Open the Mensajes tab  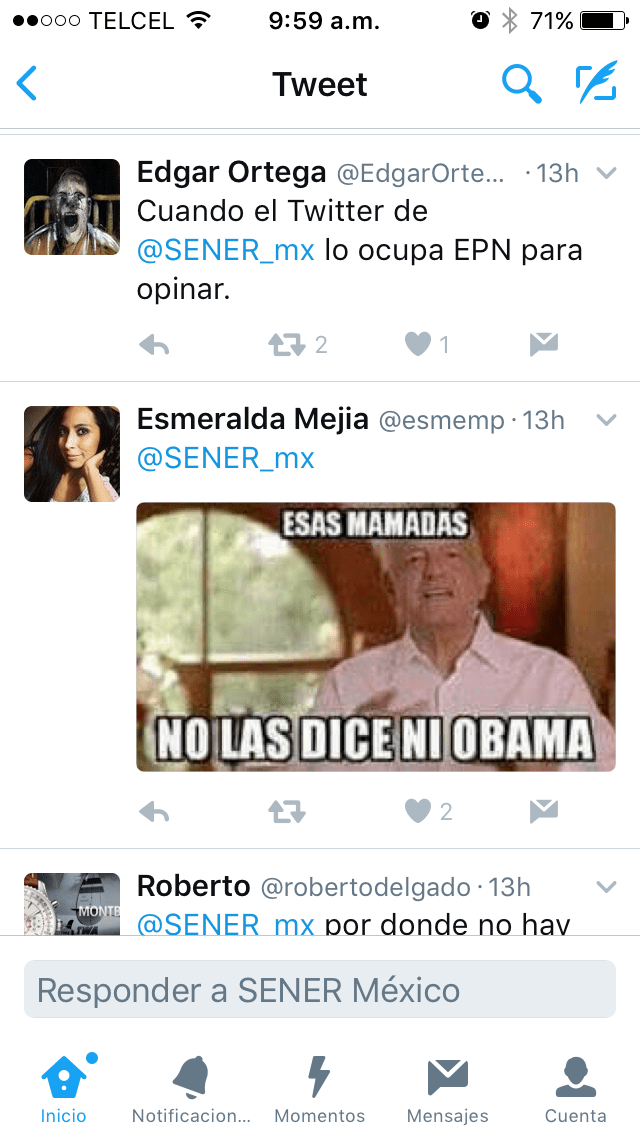tap(447, 1087)
